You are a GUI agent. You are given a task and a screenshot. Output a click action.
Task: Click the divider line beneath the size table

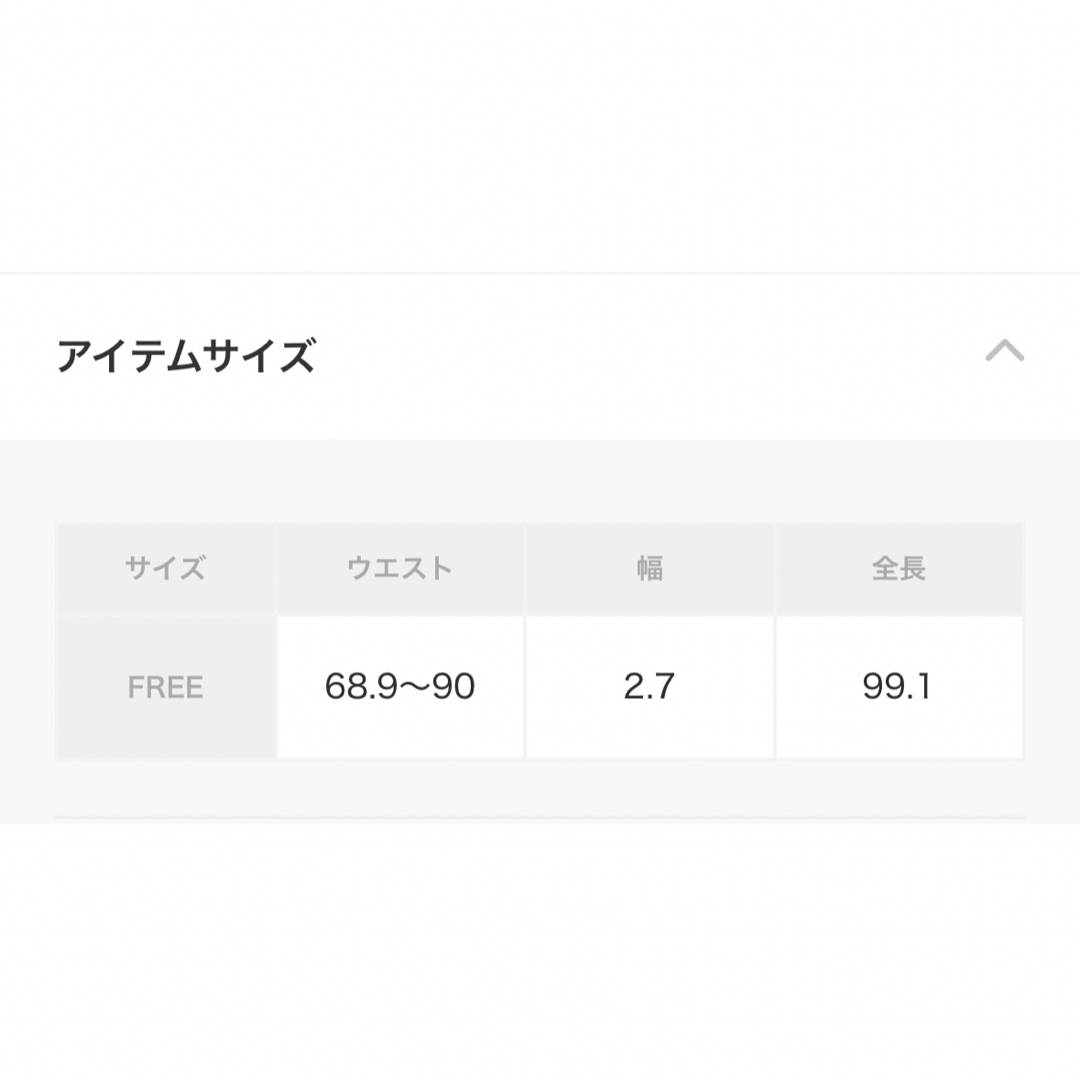540,818
